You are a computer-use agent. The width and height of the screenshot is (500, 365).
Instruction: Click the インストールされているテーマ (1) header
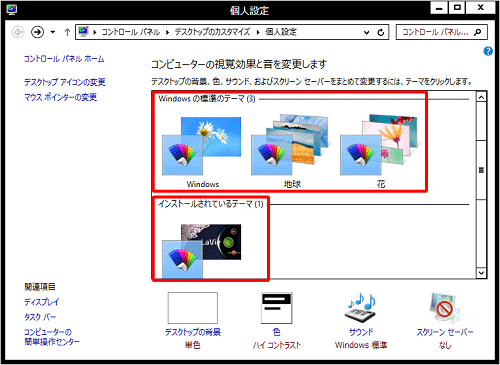click(211, 204)
